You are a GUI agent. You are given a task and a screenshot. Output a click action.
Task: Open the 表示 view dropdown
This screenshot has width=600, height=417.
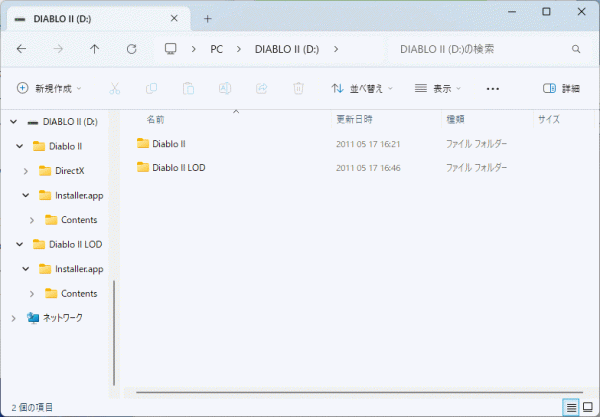[x=438, y=88]
